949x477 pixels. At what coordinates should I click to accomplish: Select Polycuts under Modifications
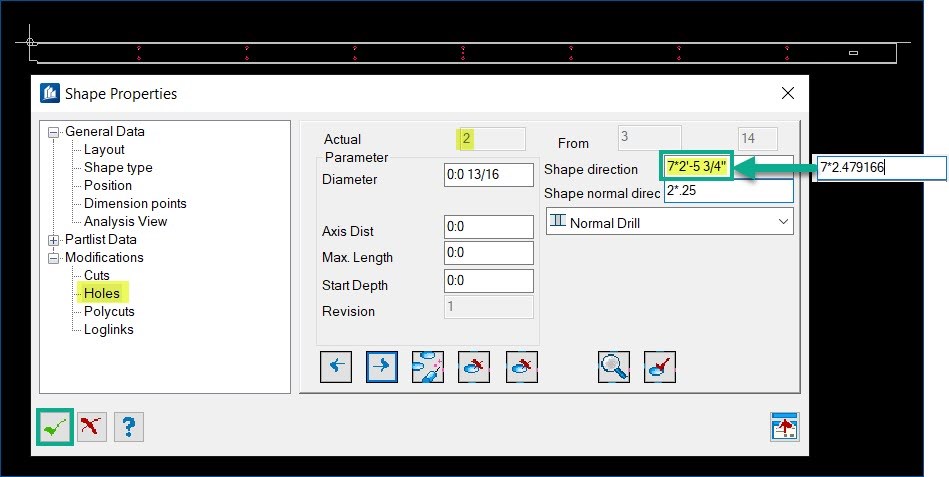tap(109, 311)
